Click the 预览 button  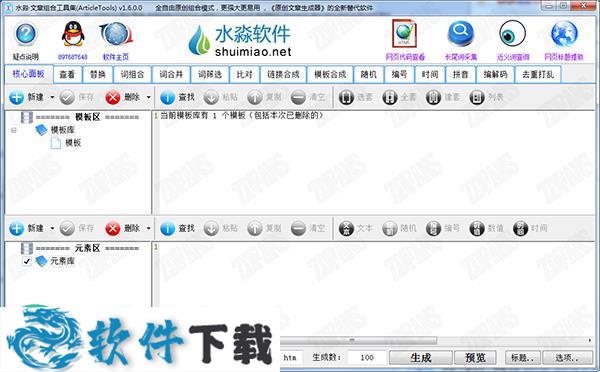475,358
